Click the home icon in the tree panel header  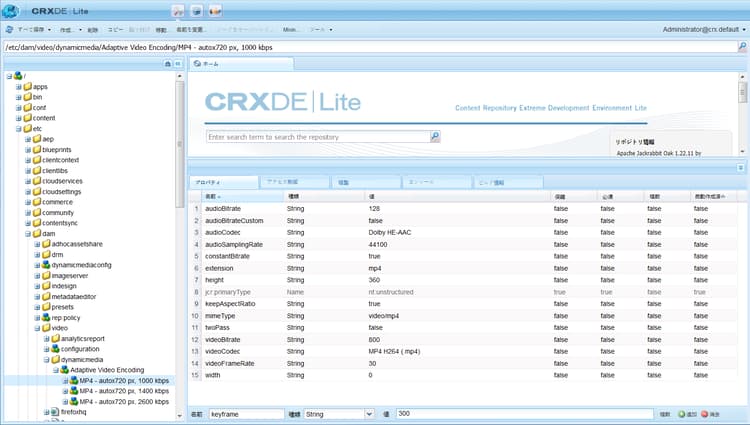167,64
